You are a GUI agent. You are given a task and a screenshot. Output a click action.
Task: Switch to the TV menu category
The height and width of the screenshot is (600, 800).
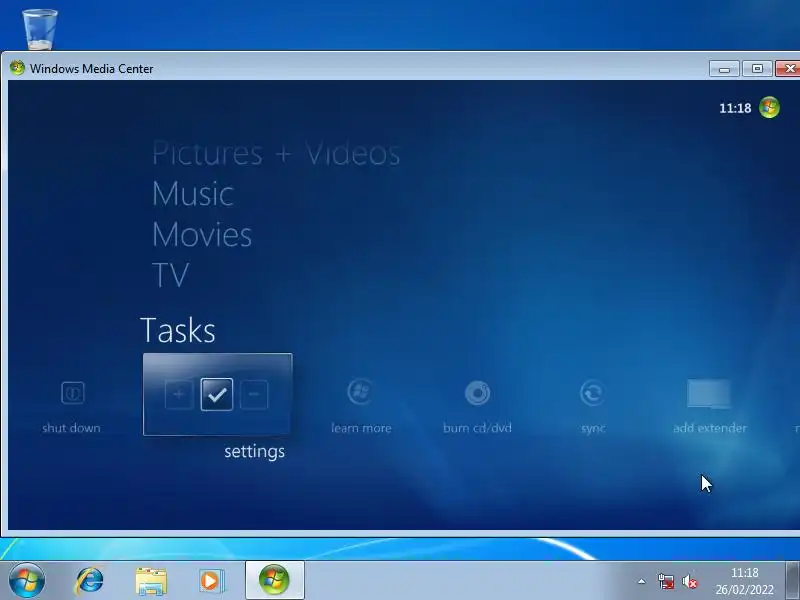point(170,275)
